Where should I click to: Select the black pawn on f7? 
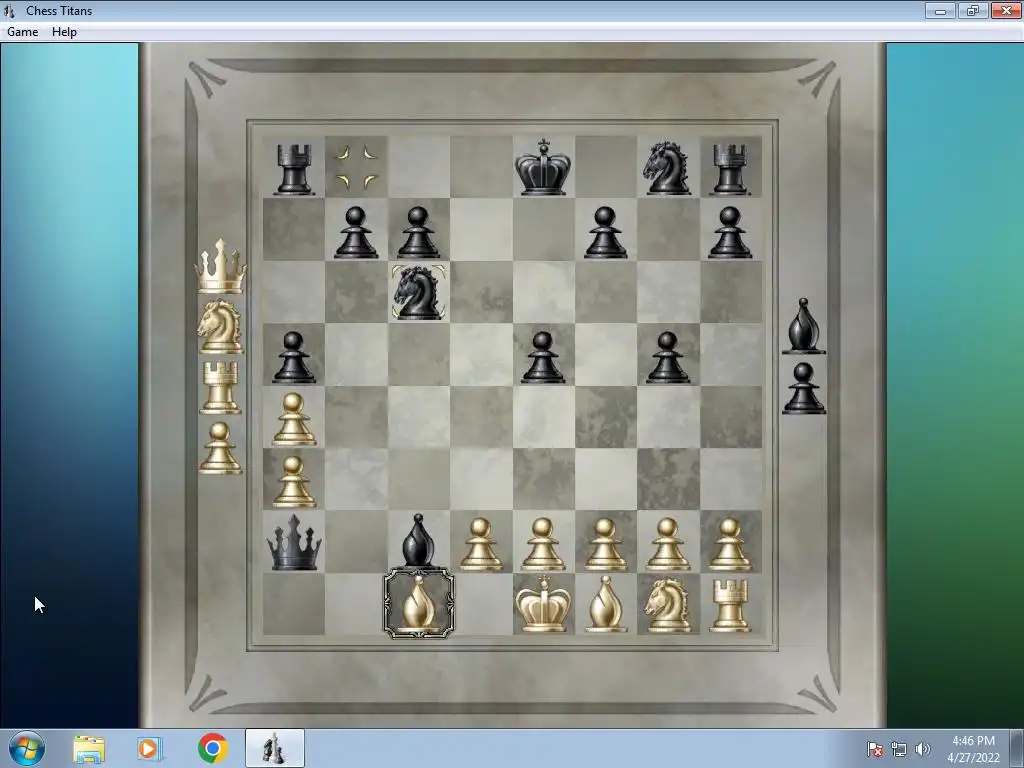pyautogui.click(x=605, y=232)
